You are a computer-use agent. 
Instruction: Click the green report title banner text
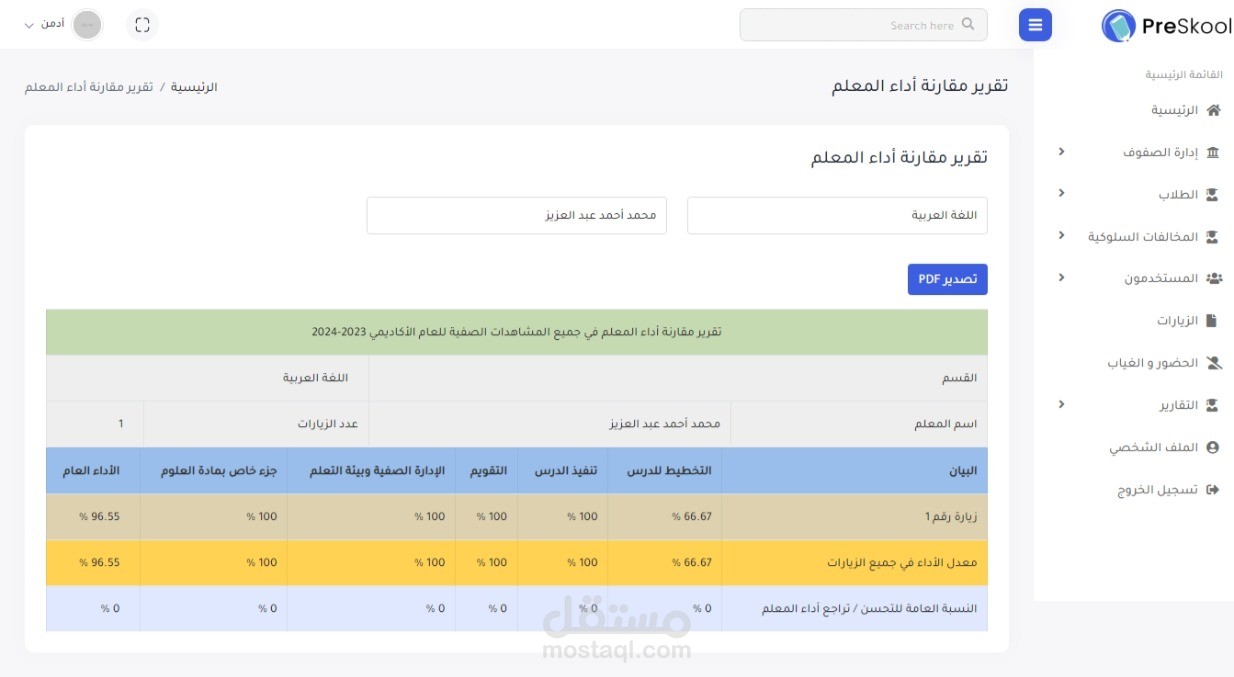pyautogui.click(x=517, y=332)
